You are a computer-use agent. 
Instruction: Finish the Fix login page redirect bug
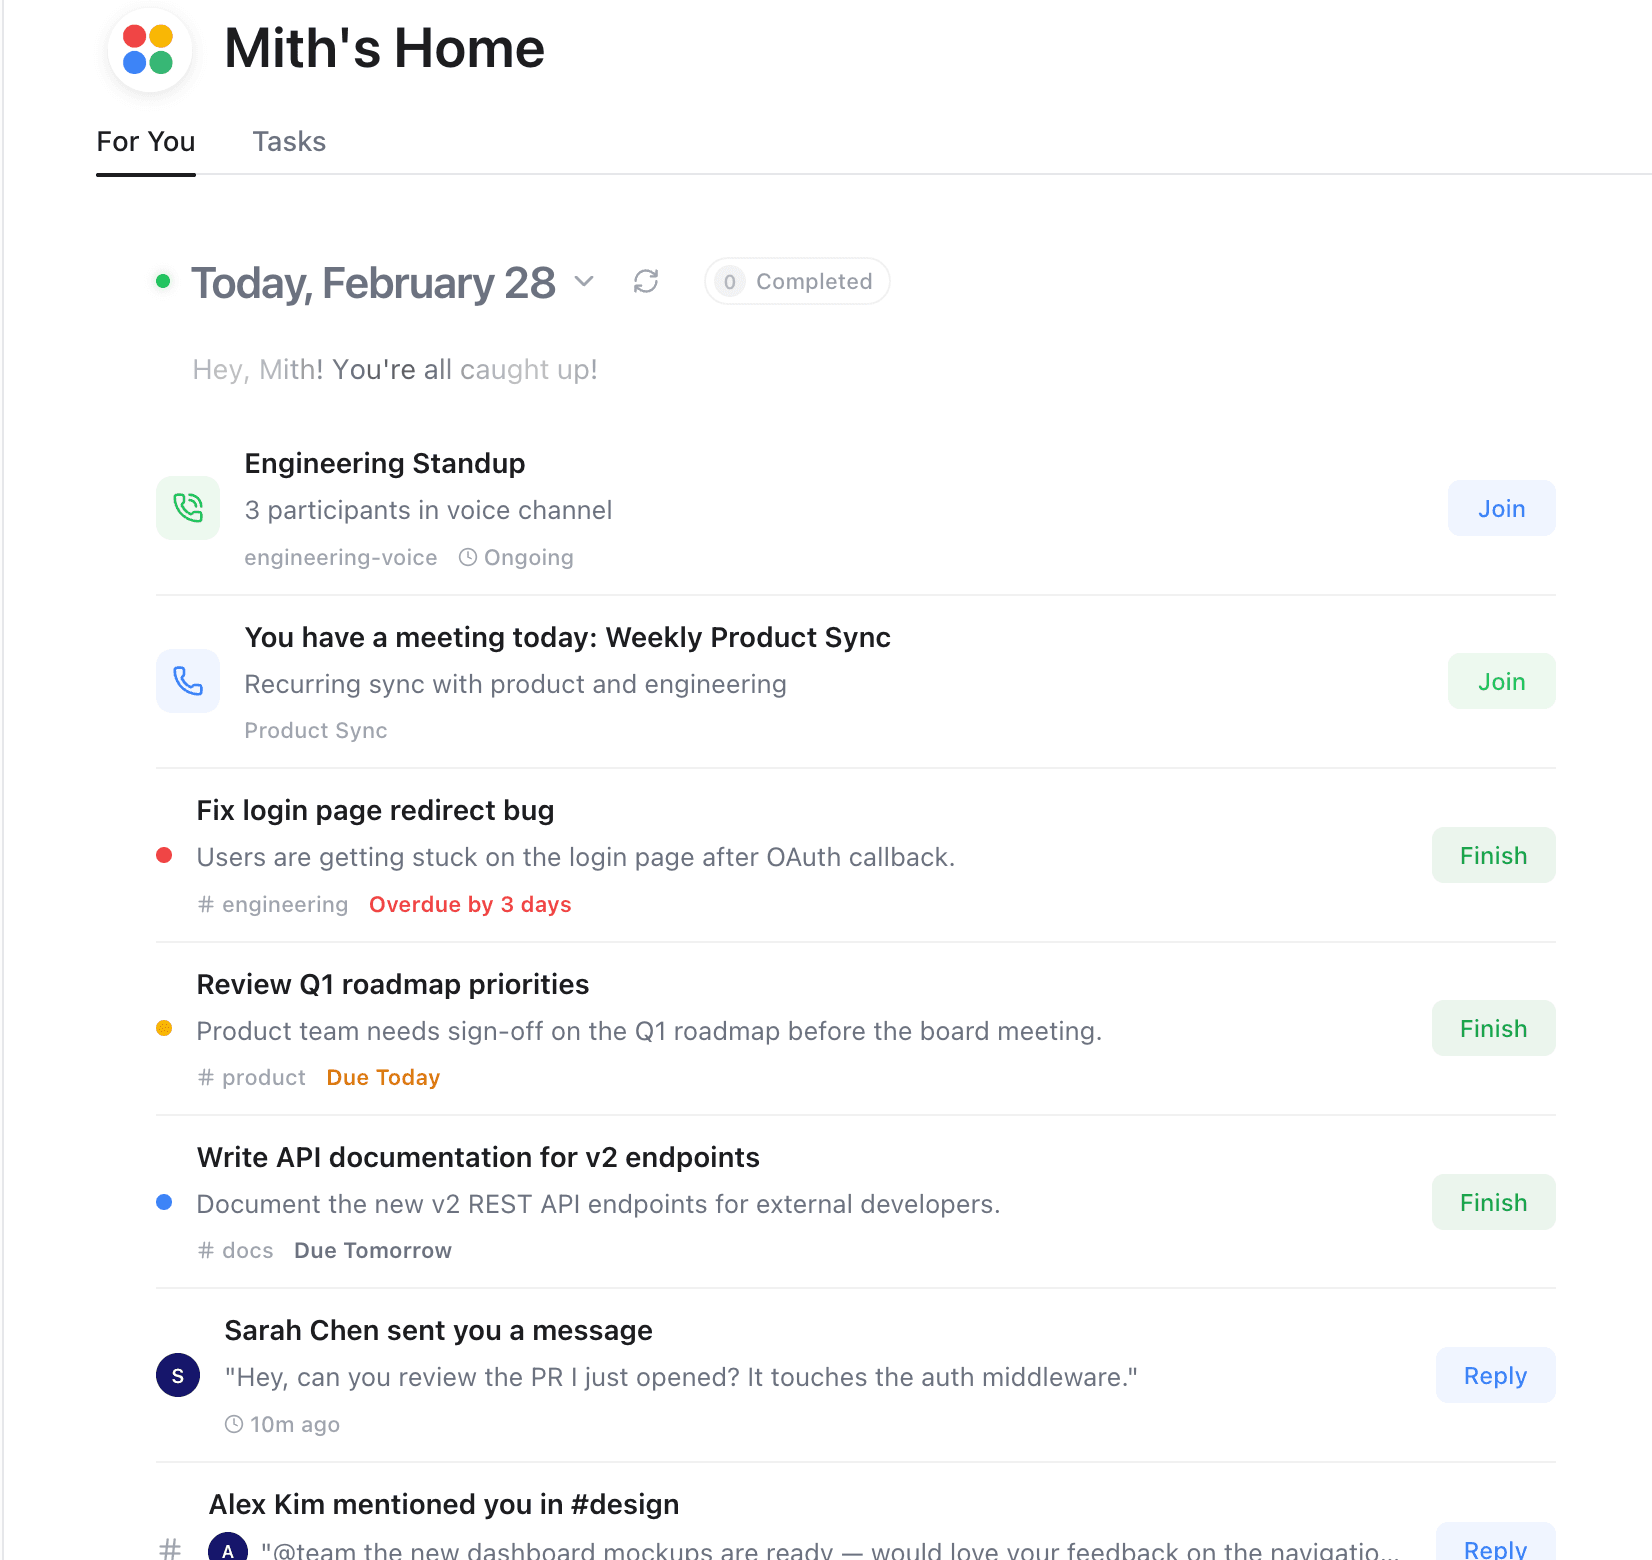tap(1493, 855)
